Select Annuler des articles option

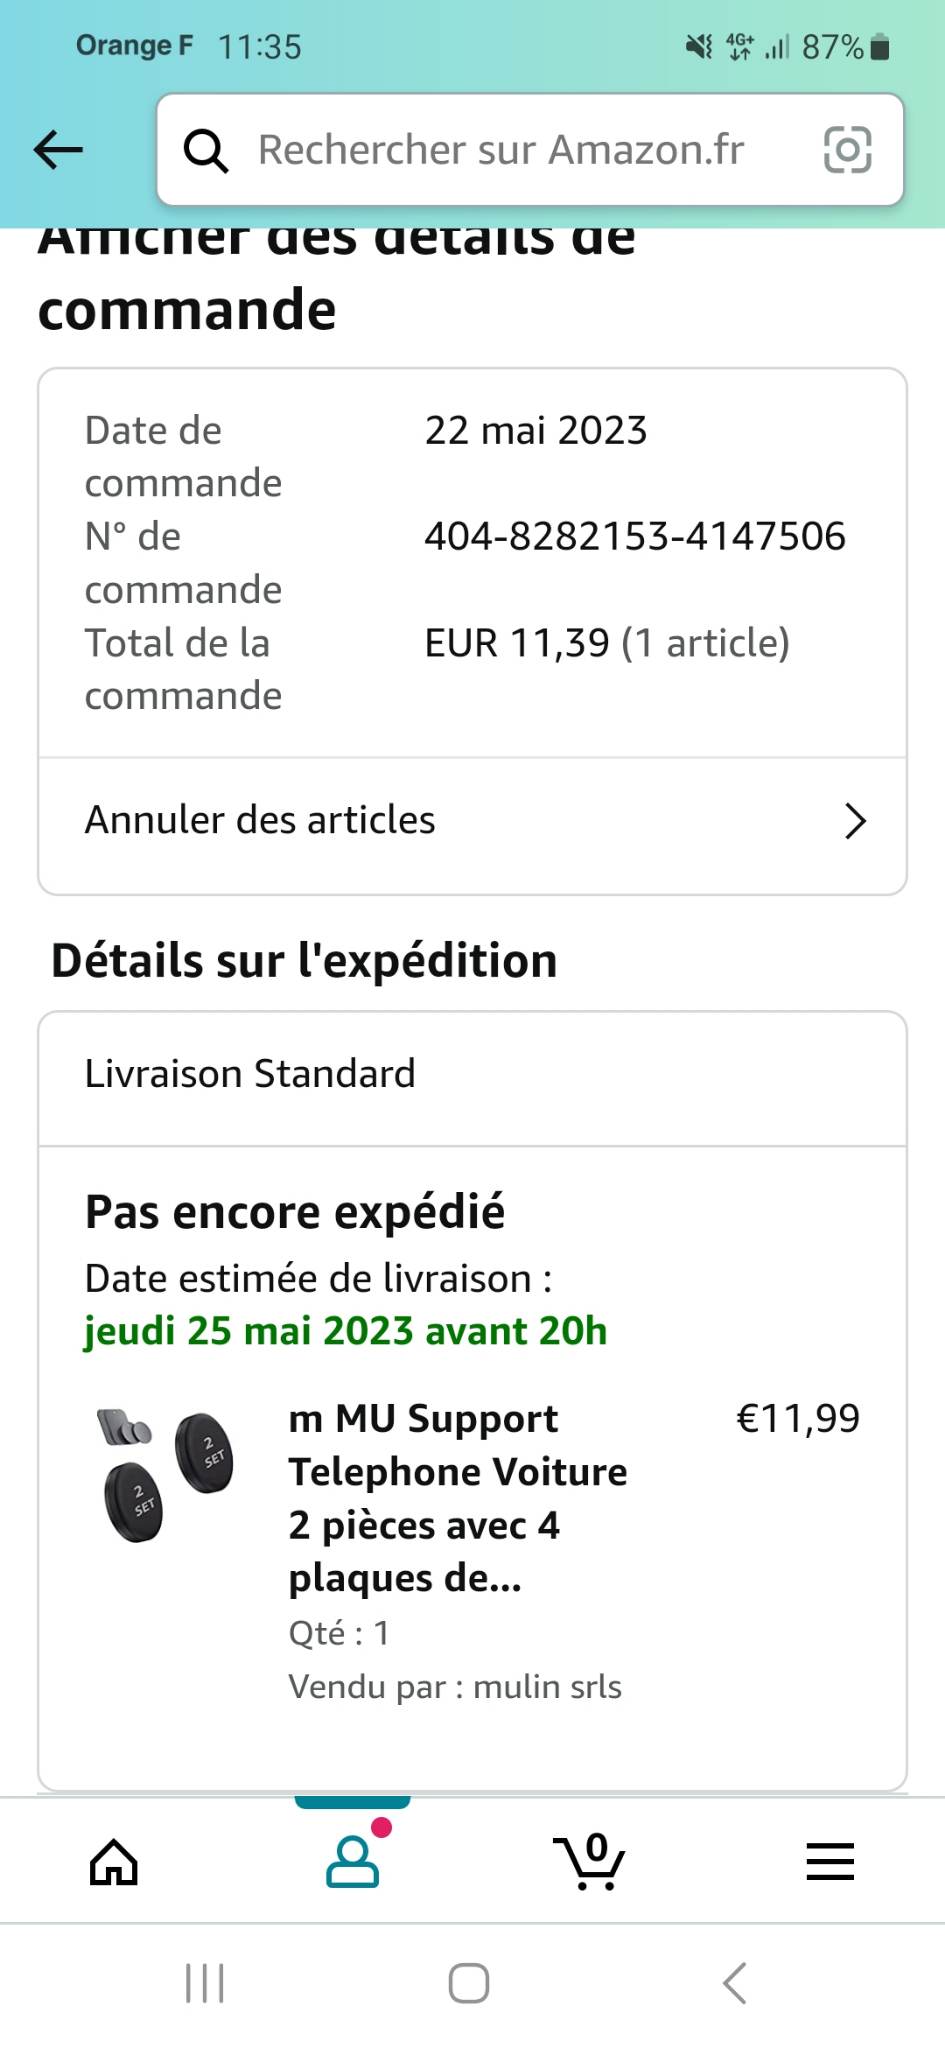pos(260,820)
